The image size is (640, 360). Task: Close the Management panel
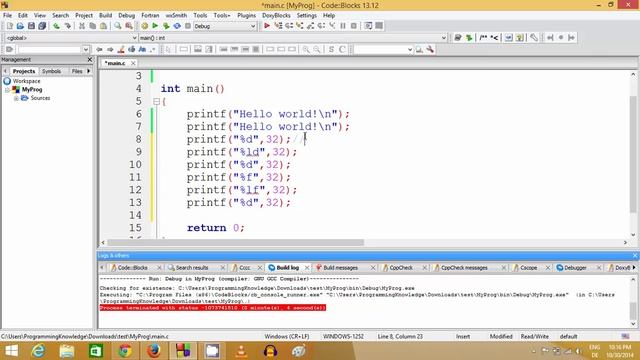click(90, 60)
